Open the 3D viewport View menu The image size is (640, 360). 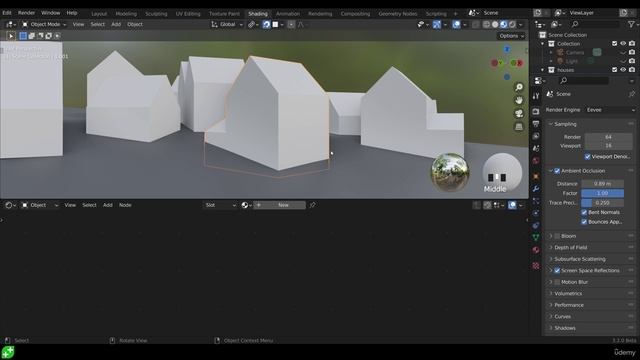click(78, 24)
